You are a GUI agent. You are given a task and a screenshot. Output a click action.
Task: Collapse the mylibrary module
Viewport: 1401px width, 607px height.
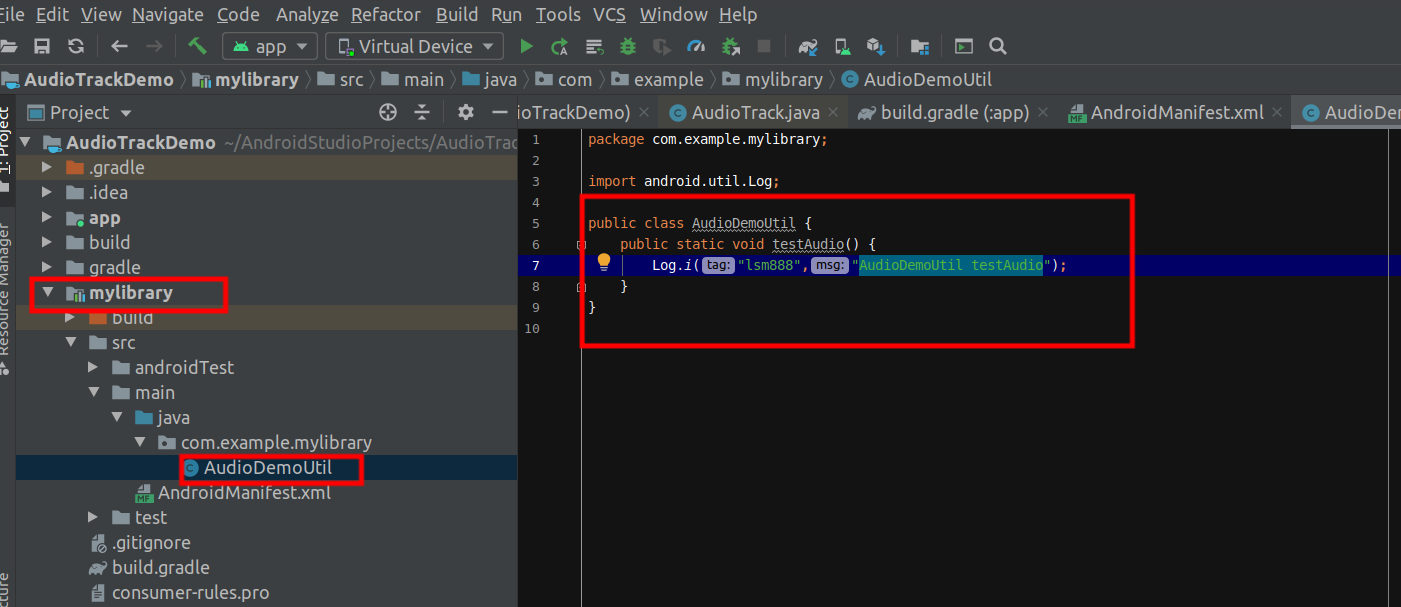[x=47, y=293]
